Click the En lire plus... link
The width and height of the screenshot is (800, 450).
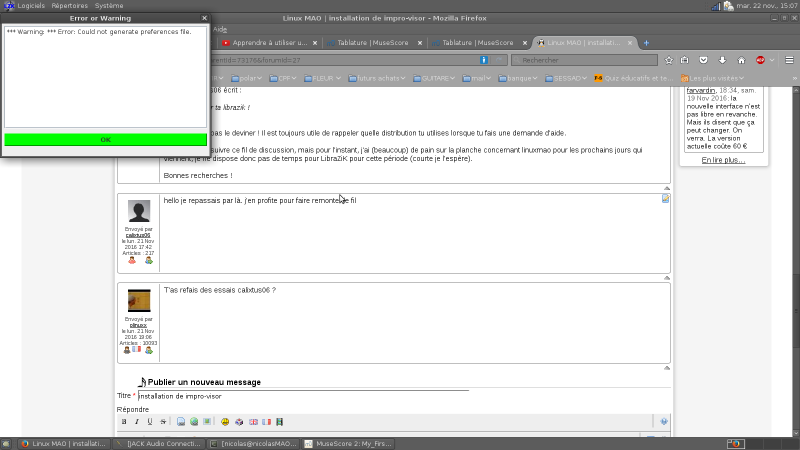pos(723,160)
